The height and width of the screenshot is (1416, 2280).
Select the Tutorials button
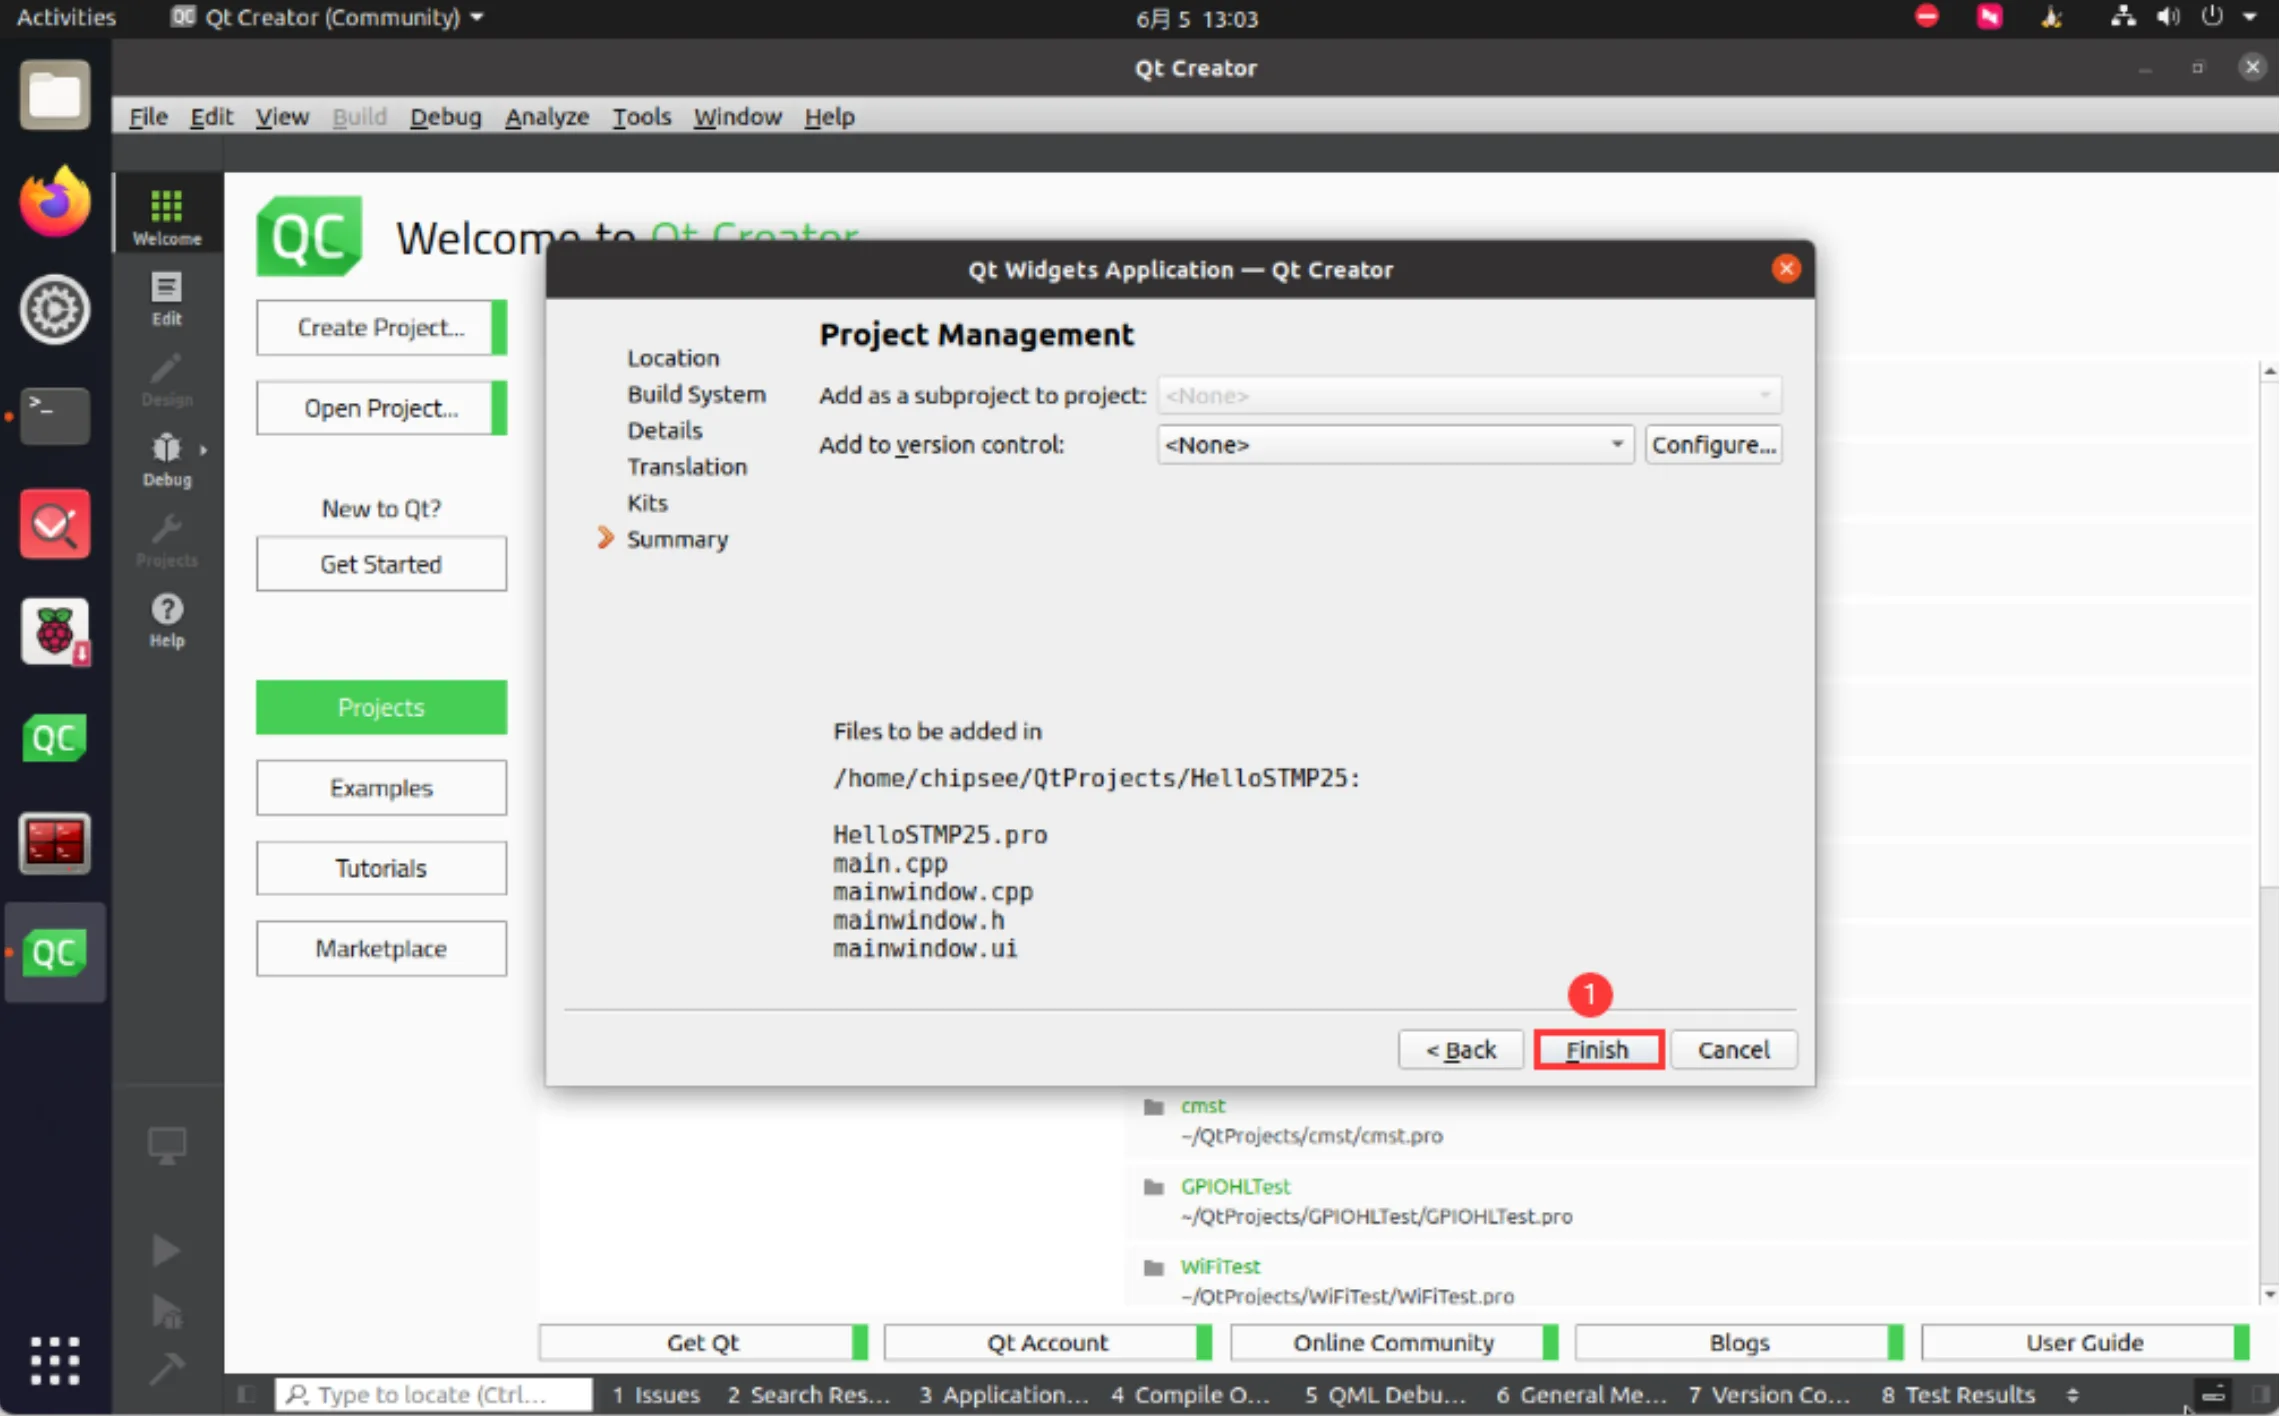pyautogui.click(x=381, y=868)
